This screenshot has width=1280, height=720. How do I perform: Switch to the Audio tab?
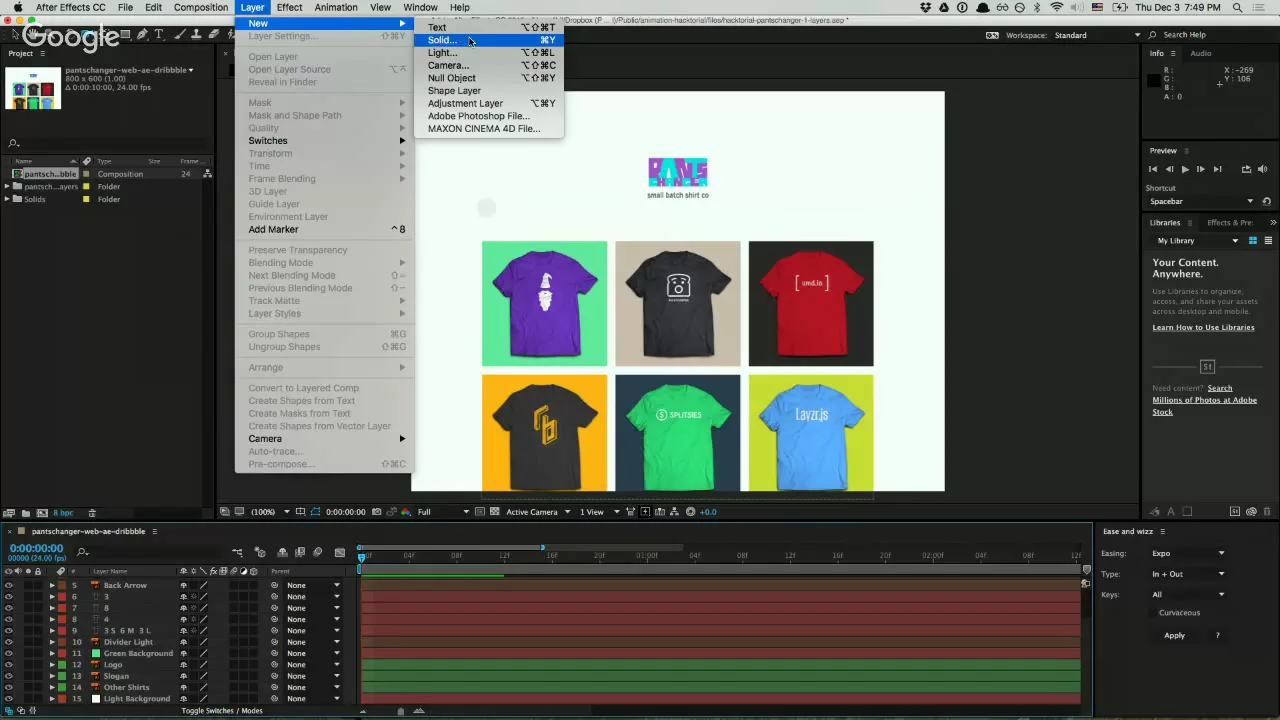pos(1200,53)
